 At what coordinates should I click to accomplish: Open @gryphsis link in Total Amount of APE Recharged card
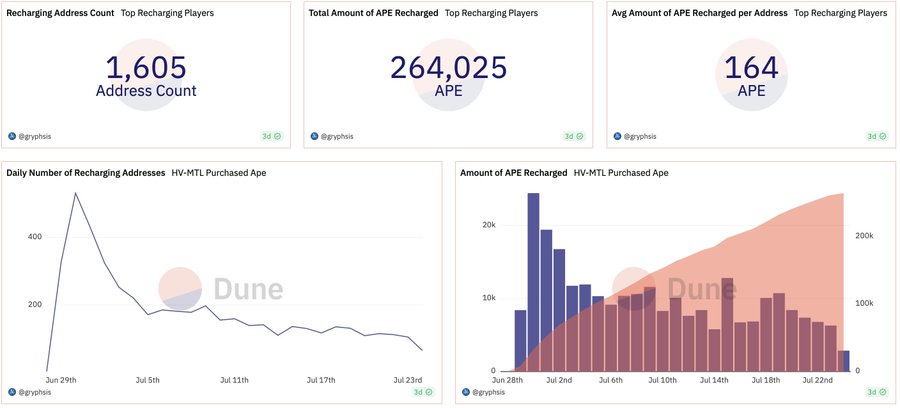pyautogui.click(x=338, y=137)
